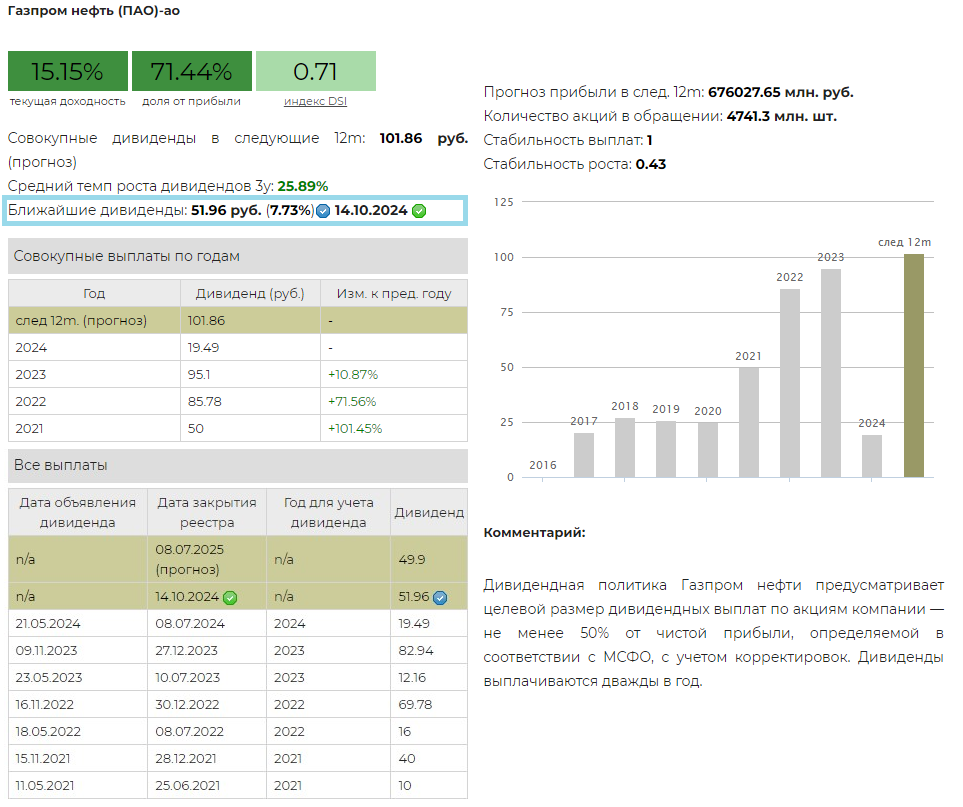Screen dimensions: 963x807
Task: Click the 'Дата закрытия реестра' column header
Action: [207, 512]
